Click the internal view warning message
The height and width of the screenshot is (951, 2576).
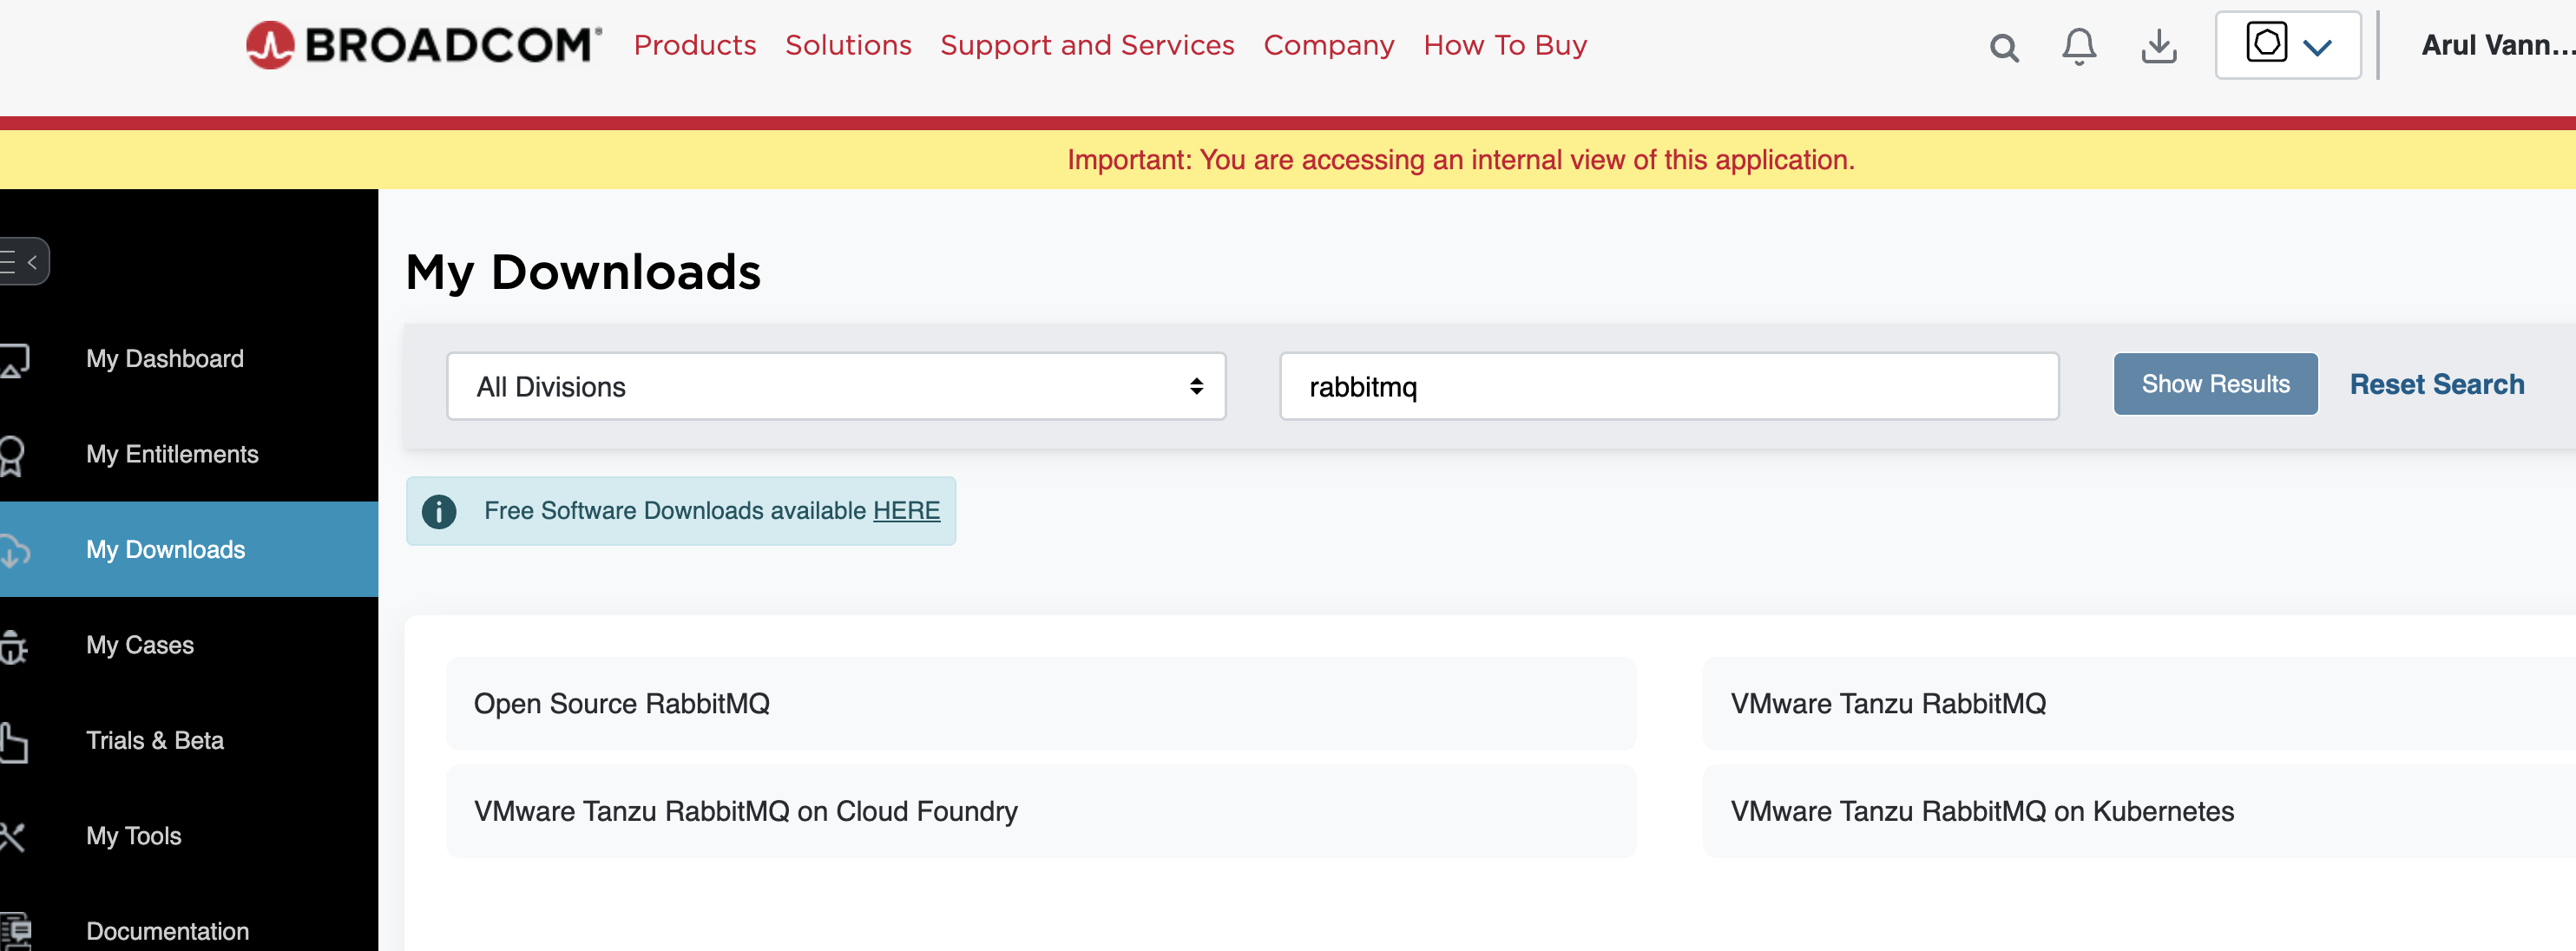1461,160
